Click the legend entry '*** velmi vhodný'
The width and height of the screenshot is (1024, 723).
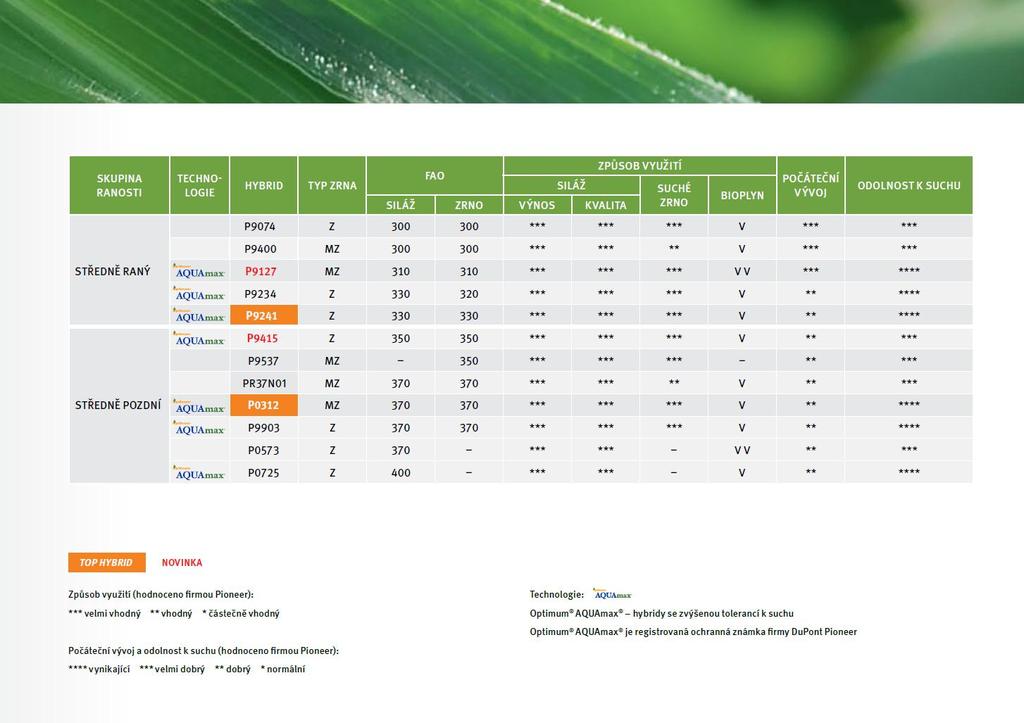pyautogui.click(x=104, y=613)
